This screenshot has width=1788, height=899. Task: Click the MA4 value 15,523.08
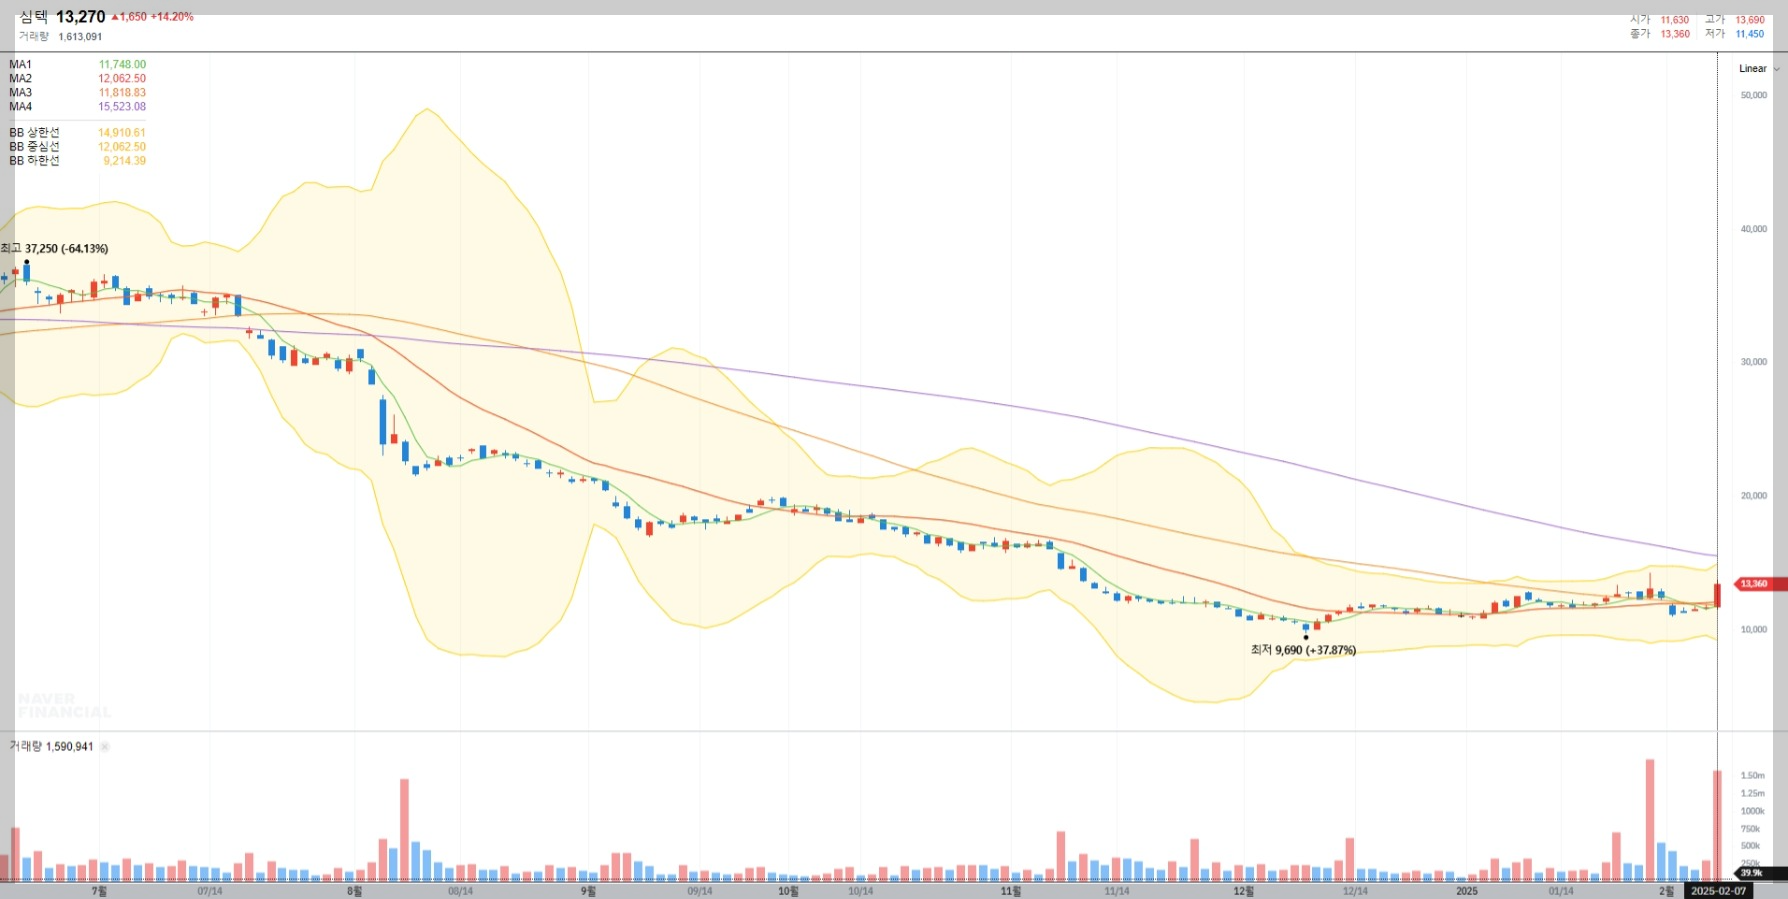(x=122, y=107)
